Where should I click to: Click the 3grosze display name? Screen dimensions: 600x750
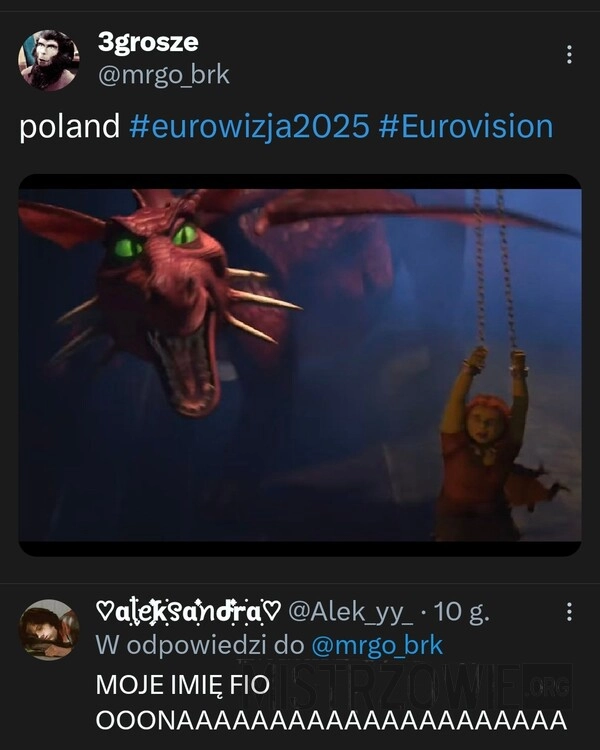tap(148, 43)
